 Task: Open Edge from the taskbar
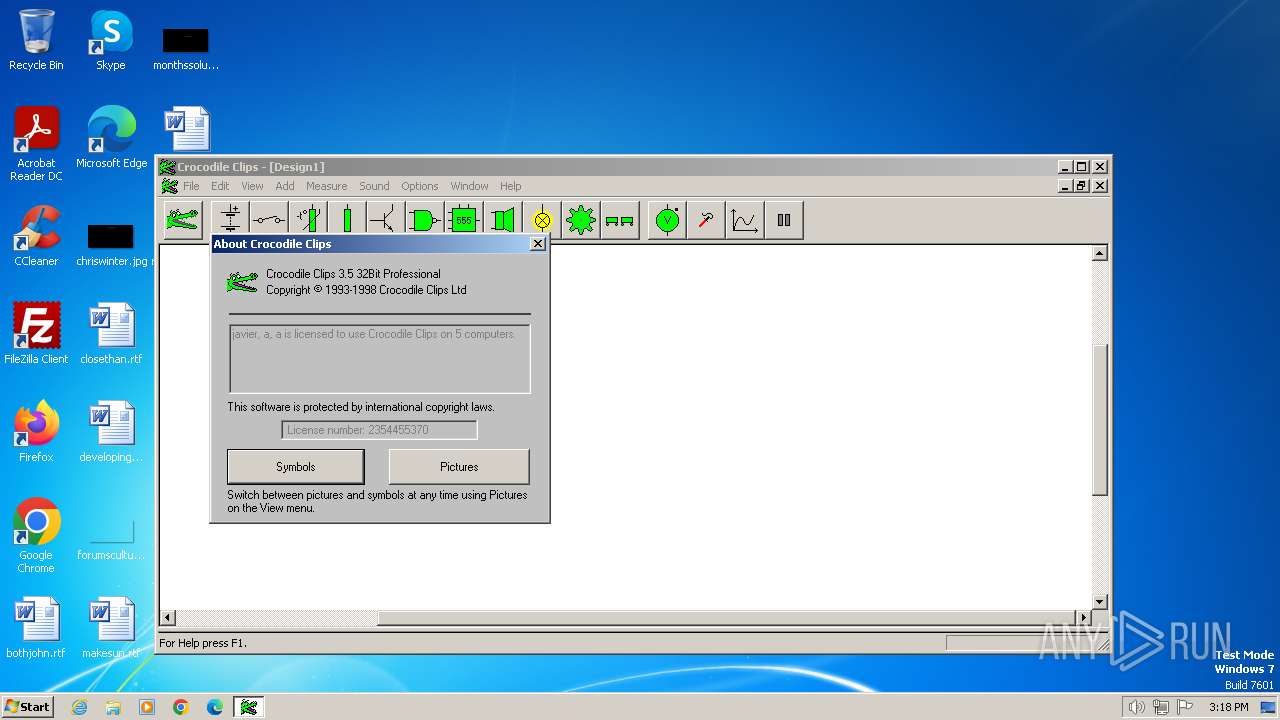pyautogui.click(x=215, y=707)
